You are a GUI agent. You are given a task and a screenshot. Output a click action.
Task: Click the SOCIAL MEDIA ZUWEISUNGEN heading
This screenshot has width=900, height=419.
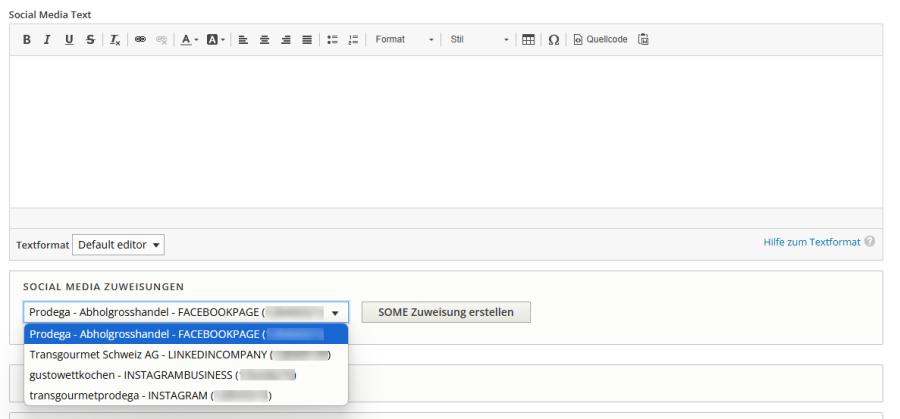(103, 286)
